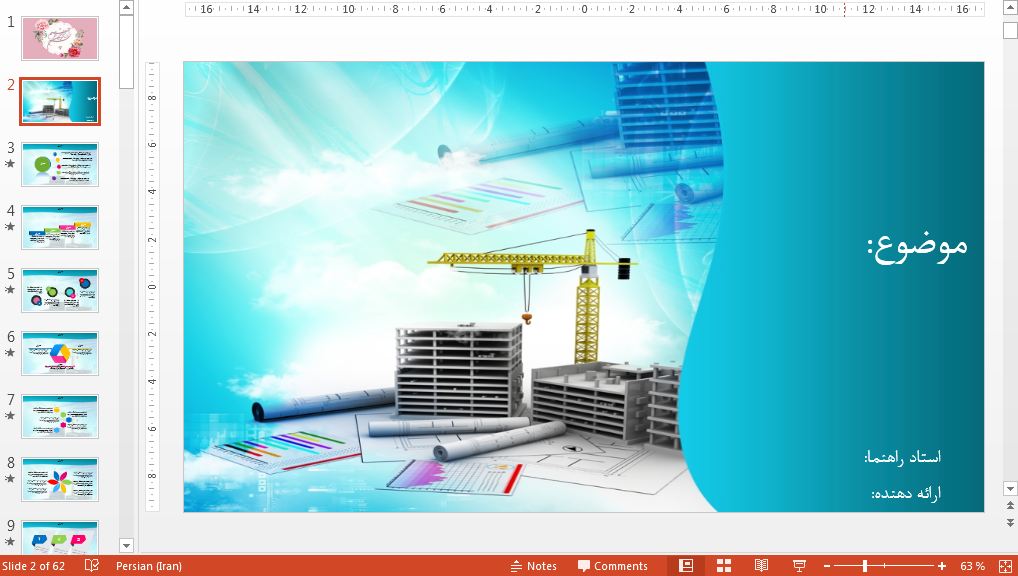Jump to next slide using double-arrow button
Image resolution: width=1018 pixels, height=576 pixels.
[1010, 519]
